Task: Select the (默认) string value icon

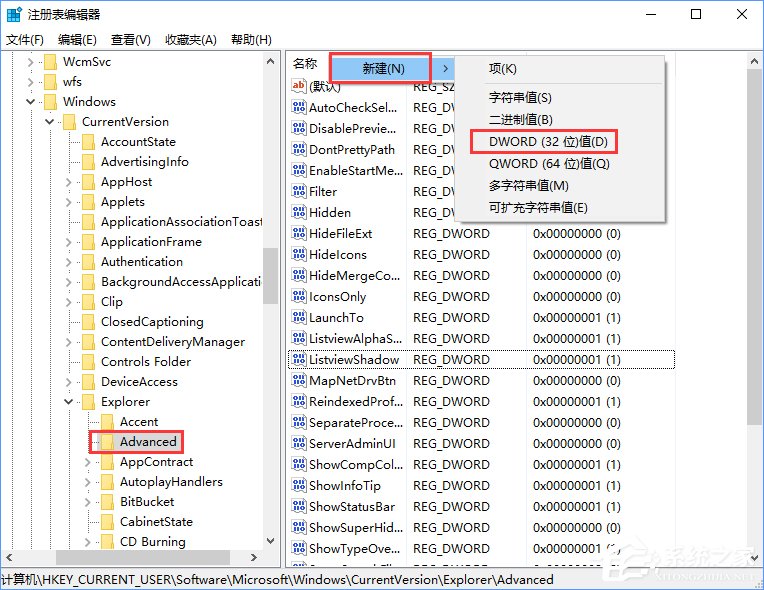Action: click(x=298, y=86)
